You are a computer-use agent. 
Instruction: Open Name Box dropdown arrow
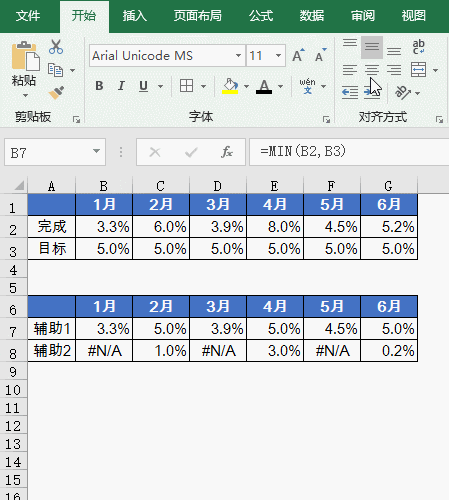click(x=96, y=151)
